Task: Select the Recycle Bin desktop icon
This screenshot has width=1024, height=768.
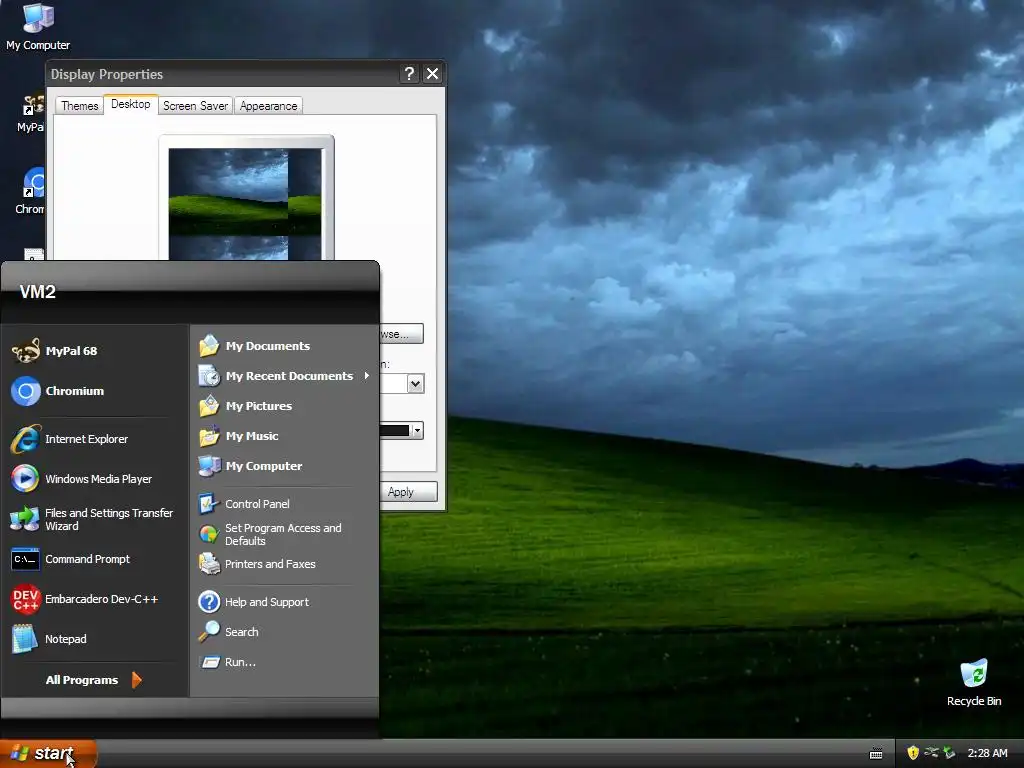Action: point(974,682)
